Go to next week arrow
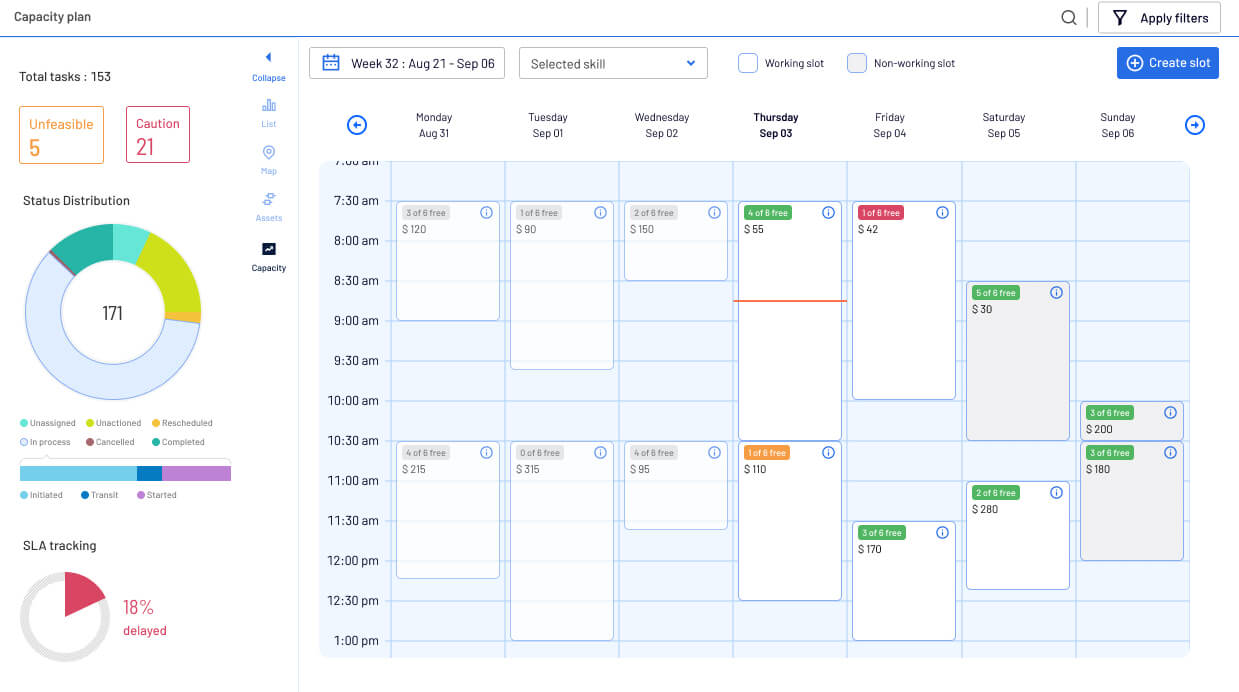The image size is (1239, 692). (x=1195, y=125)
